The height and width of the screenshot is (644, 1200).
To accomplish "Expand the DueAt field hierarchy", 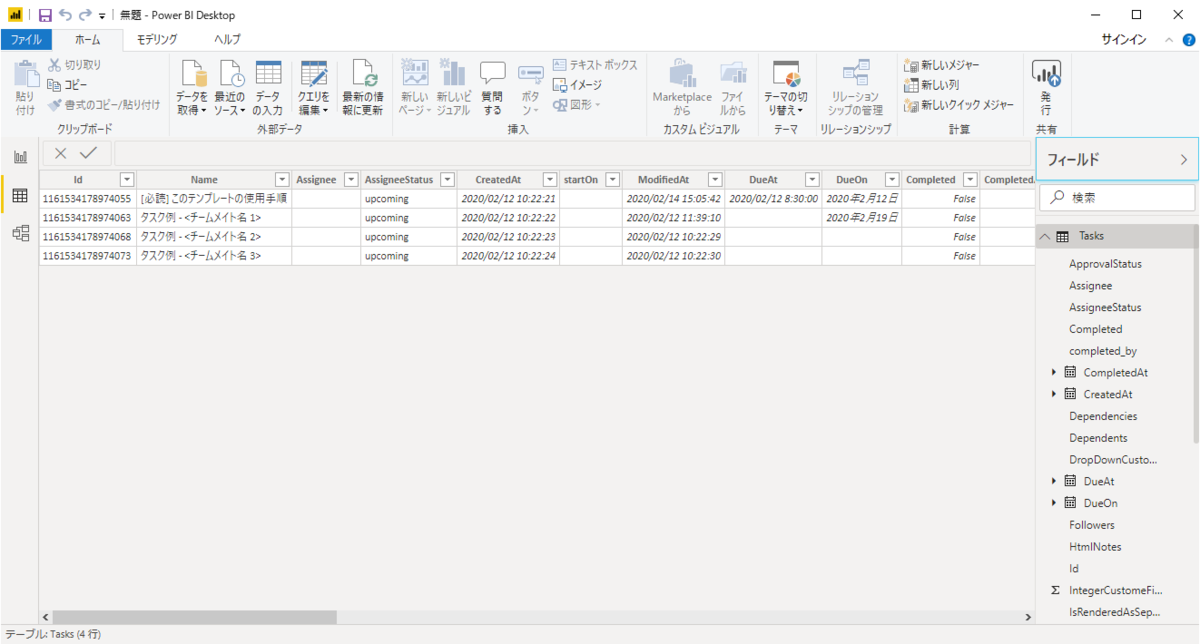I will pos(1054,481).
